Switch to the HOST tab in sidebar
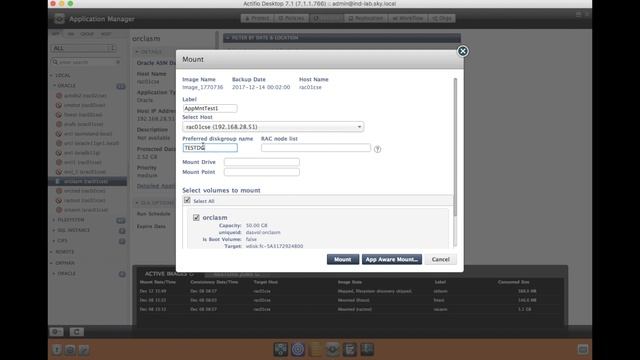 coord(106,34)
